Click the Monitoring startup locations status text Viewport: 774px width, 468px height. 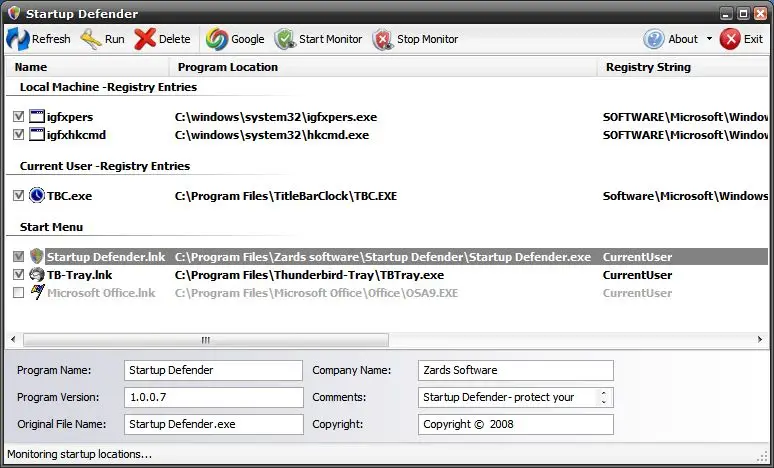tap(79, 454)
